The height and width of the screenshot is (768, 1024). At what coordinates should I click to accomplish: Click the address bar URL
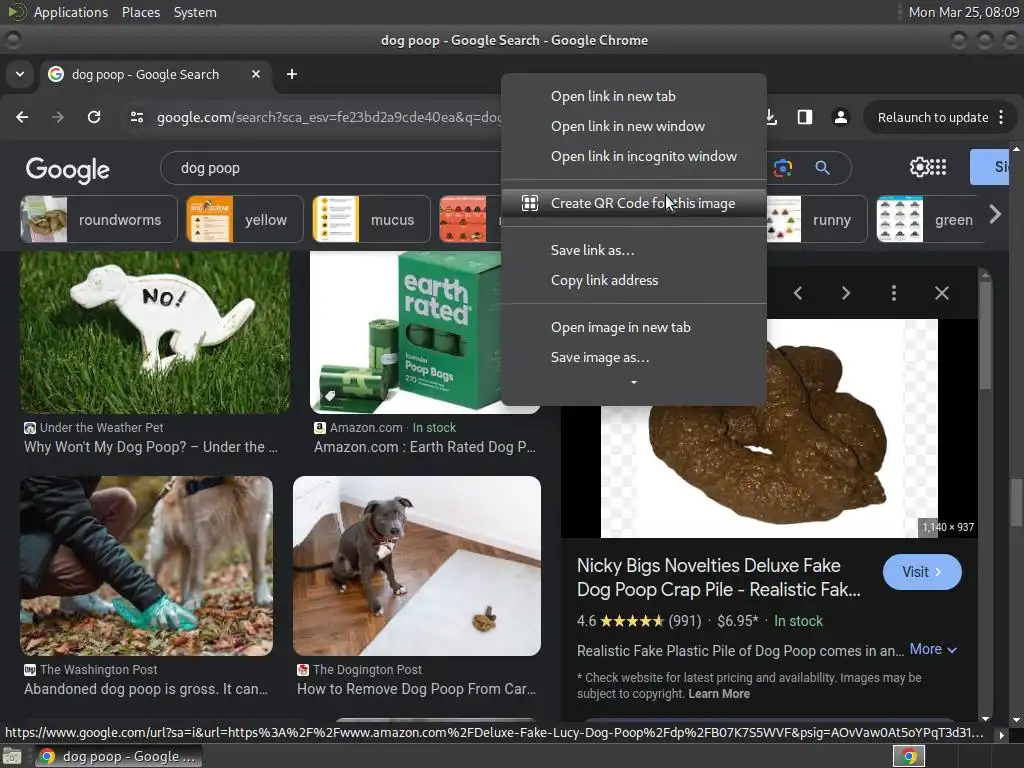click(x=328, y=118)
